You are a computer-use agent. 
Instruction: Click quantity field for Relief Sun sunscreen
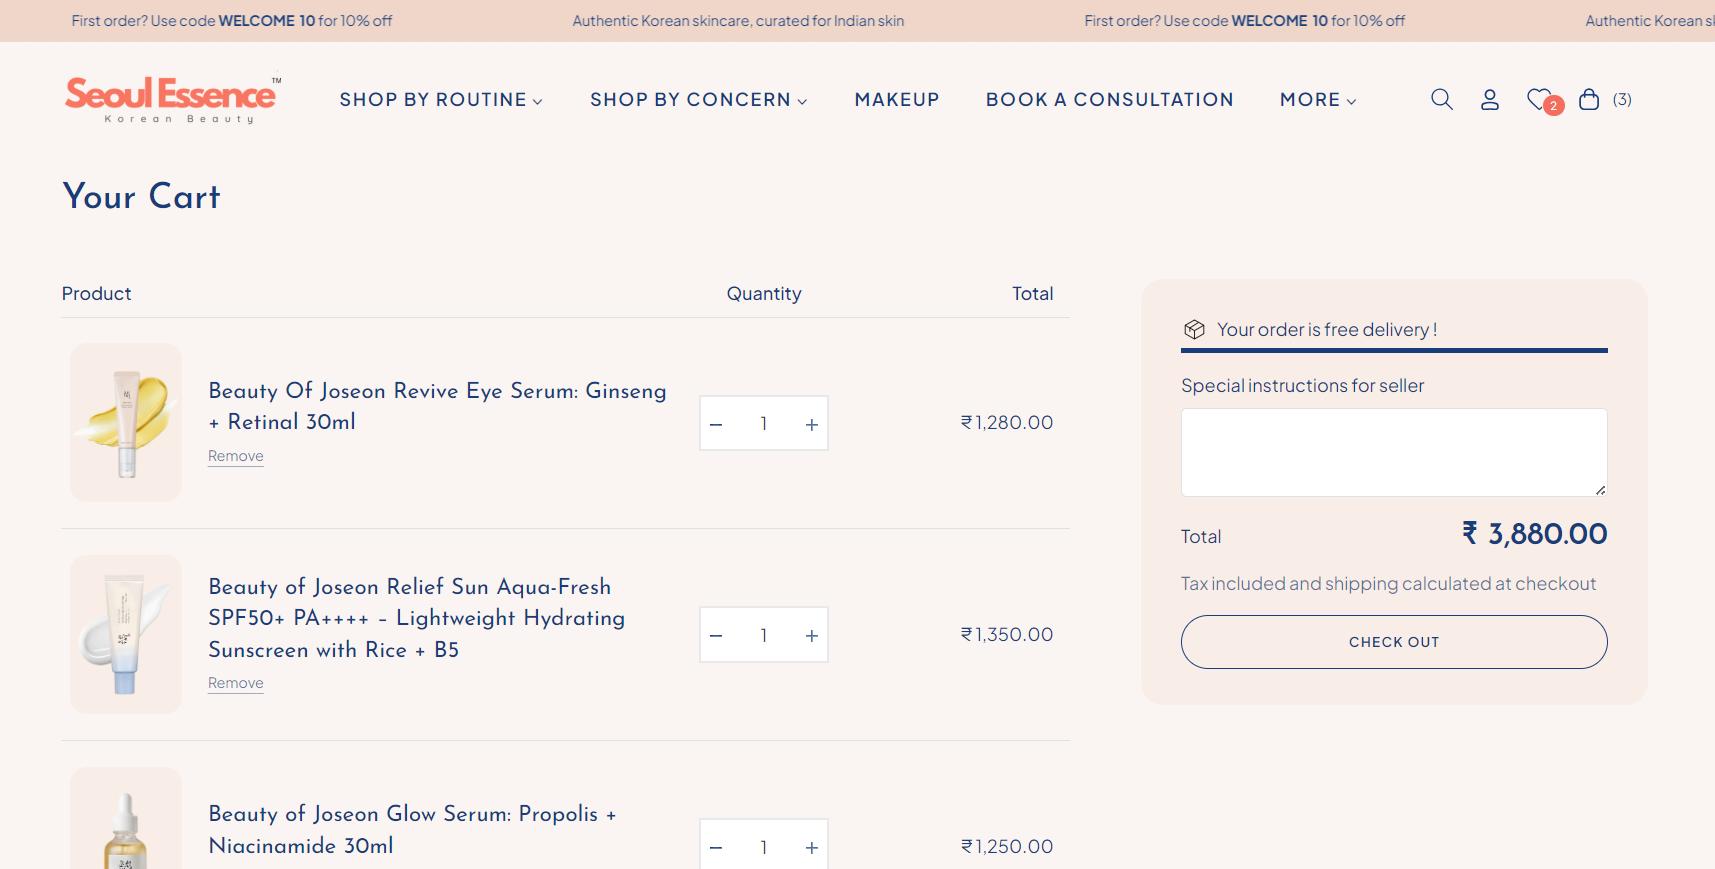point(764,635)
